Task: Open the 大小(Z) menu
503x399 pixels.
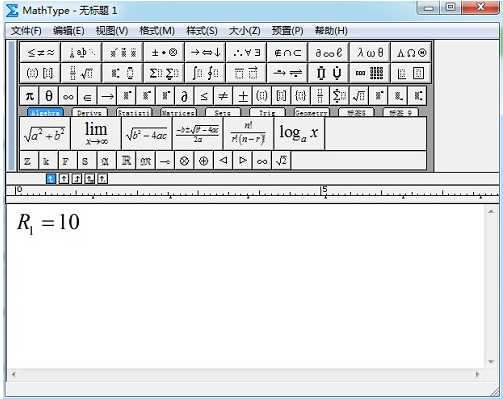Action: pyautogui.click(x=244, y=31)
